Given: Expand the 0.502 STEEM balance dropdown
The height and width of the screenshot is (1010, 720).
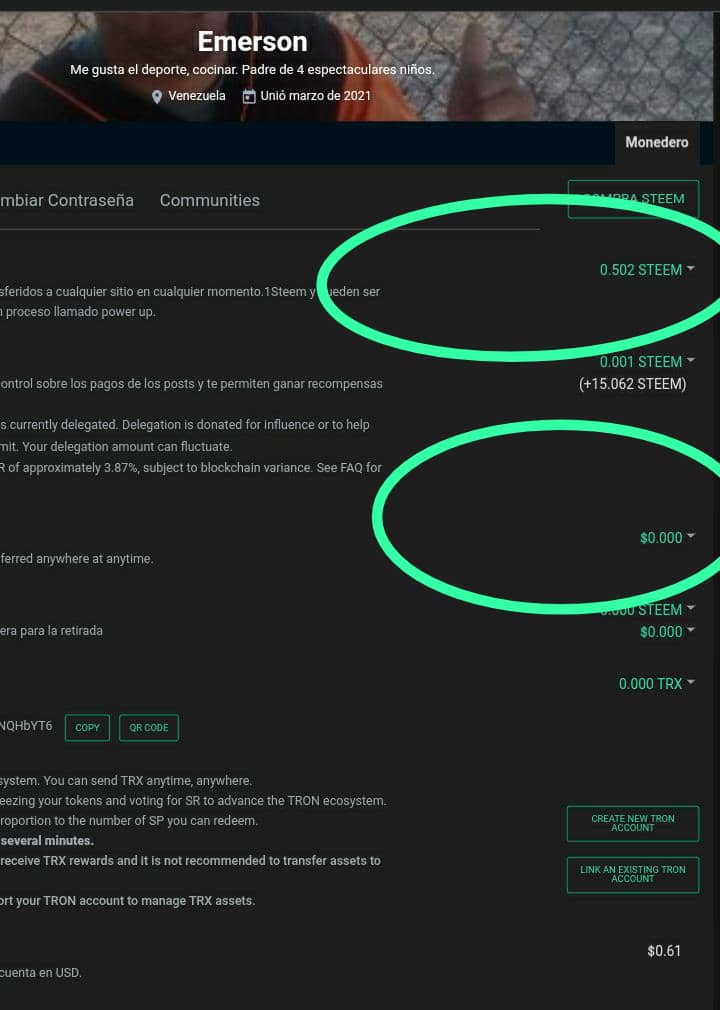Looking at the screenshot, I should 647,270.
